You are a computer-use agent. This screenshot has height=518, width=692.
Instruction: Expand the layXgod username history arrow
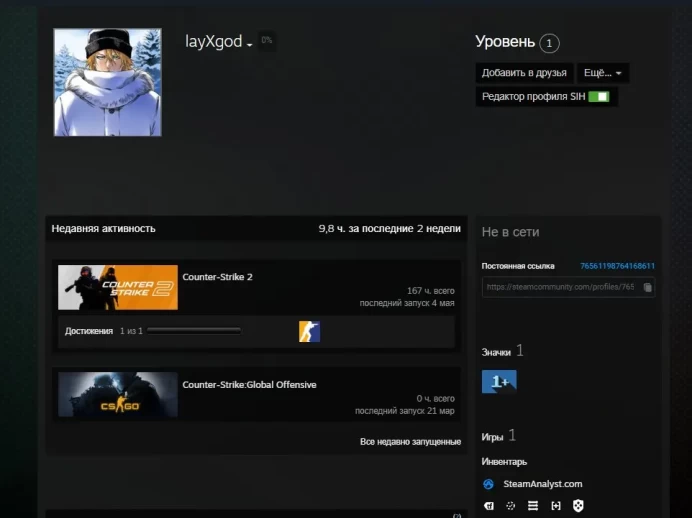[249, 45]
